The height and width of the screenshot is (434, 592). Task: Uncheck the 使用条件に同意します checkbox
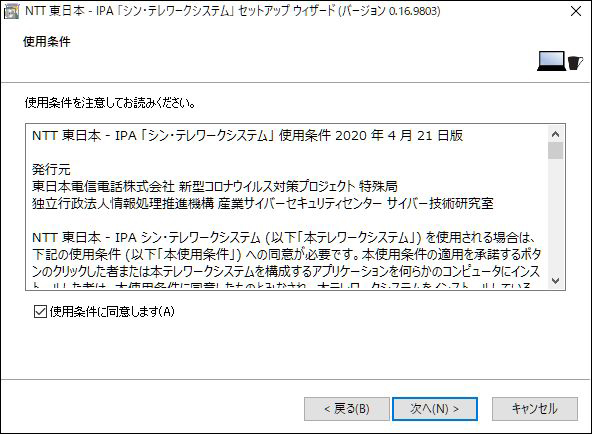click(x=40, y=312)
